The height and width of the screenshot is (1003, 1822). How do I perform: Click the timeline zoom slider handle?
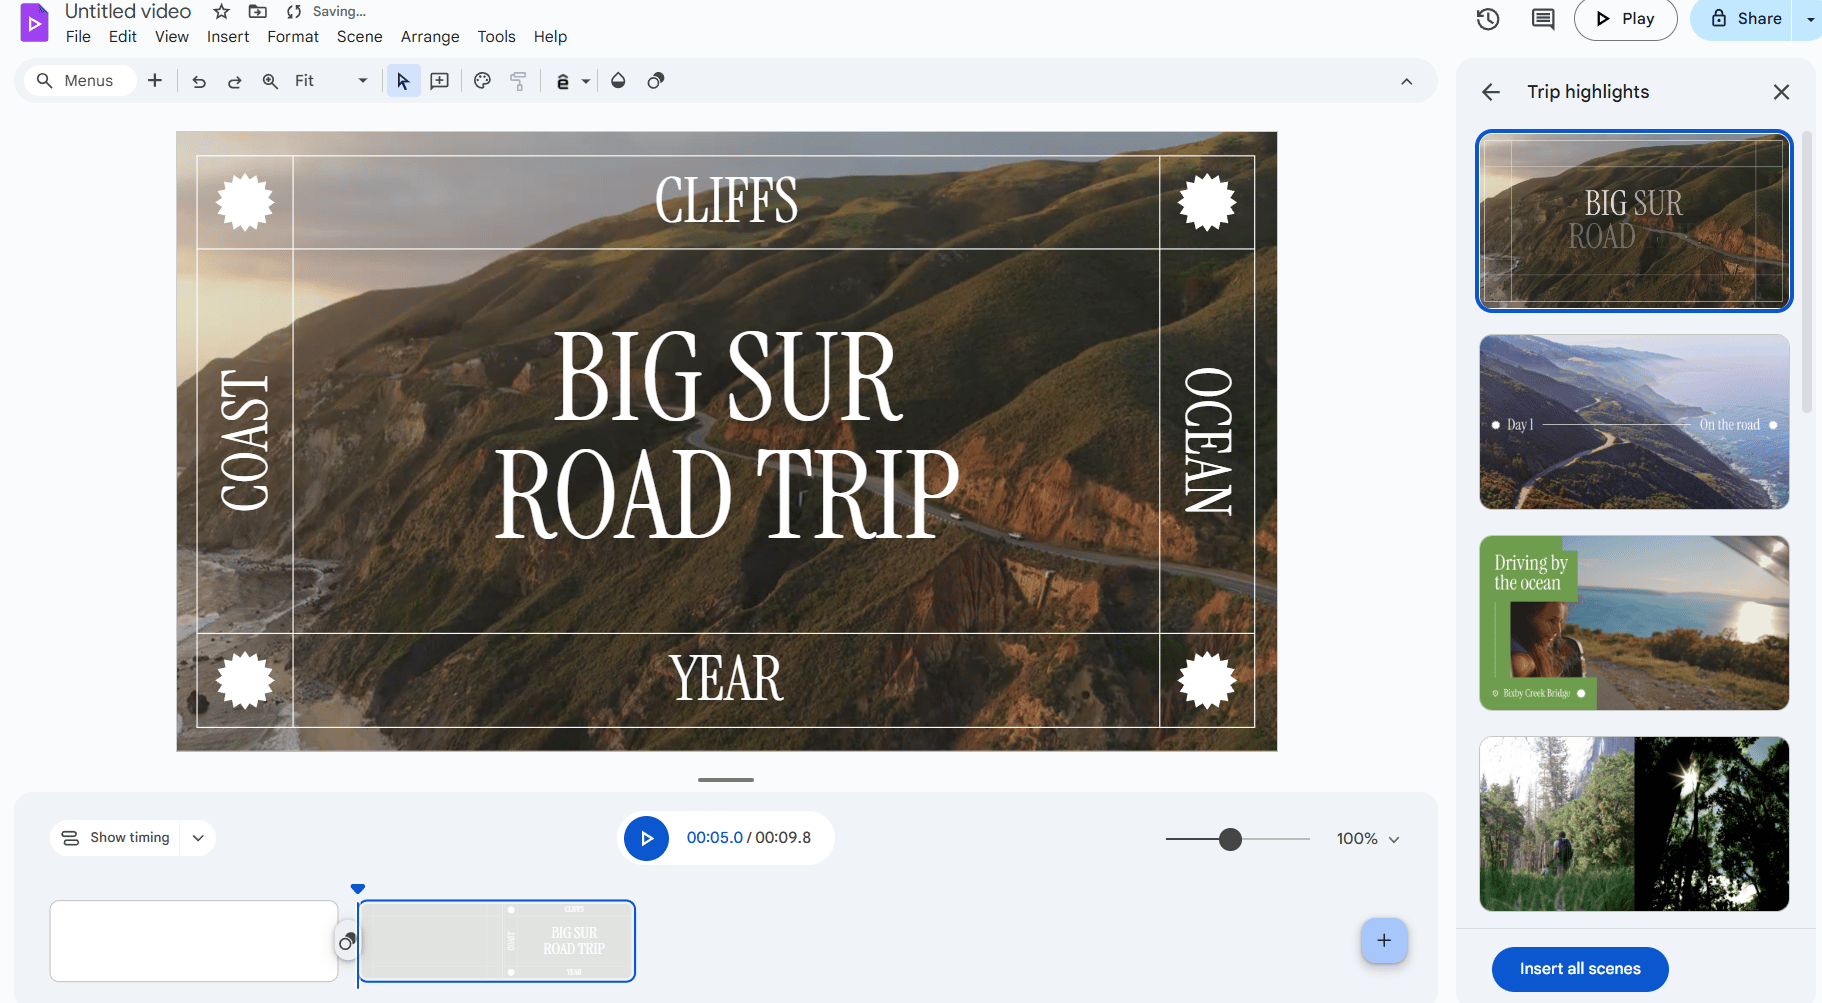[x=1231, y=839]
